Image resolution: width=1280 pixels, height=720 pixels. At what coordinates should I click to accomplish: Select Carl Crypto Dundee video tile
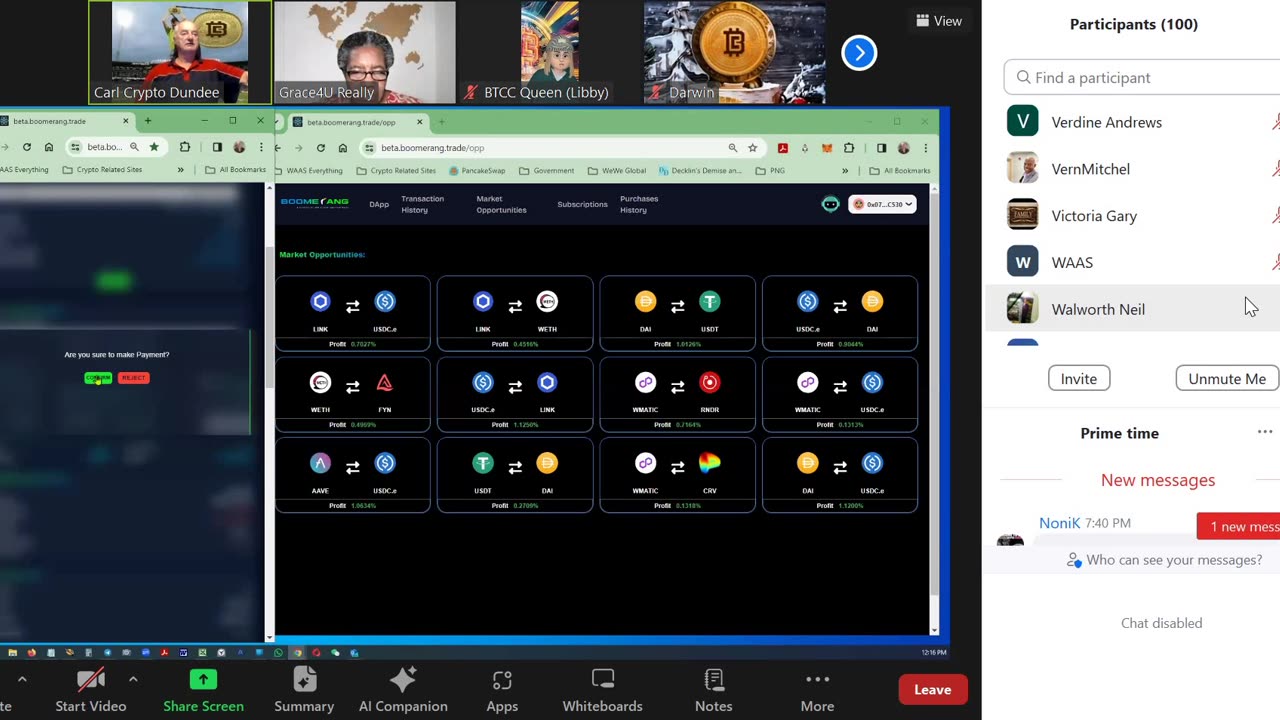(180, 52)
